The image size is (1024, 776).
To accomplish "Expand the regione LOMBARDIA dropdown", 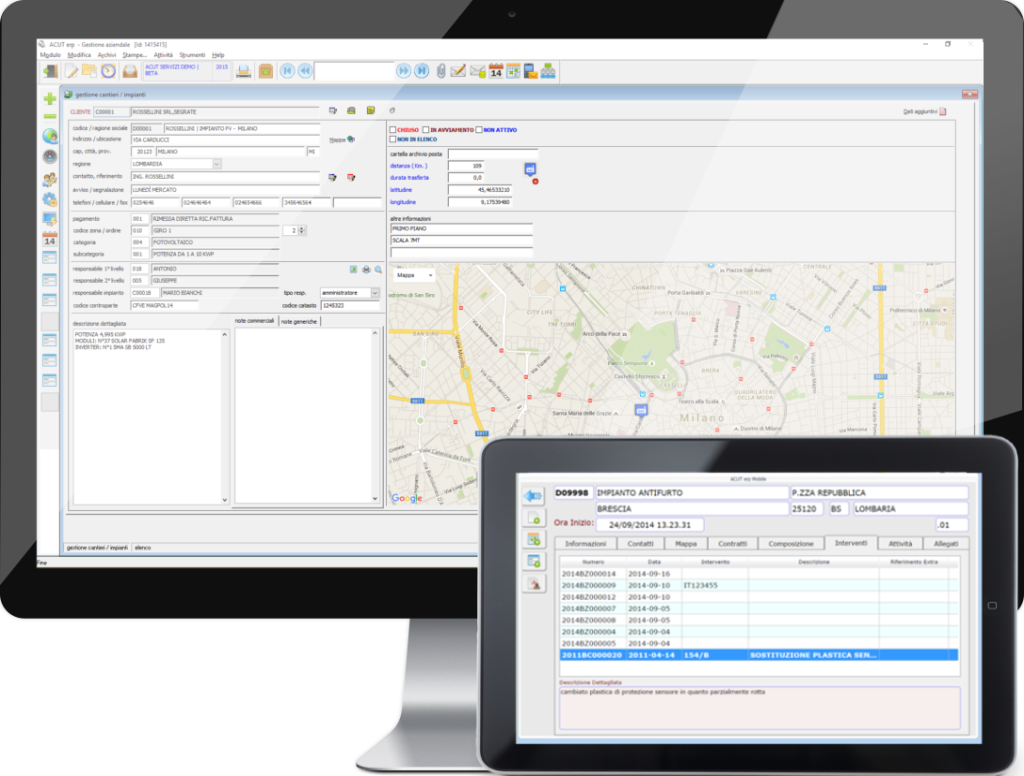I will tap(216, 164).
